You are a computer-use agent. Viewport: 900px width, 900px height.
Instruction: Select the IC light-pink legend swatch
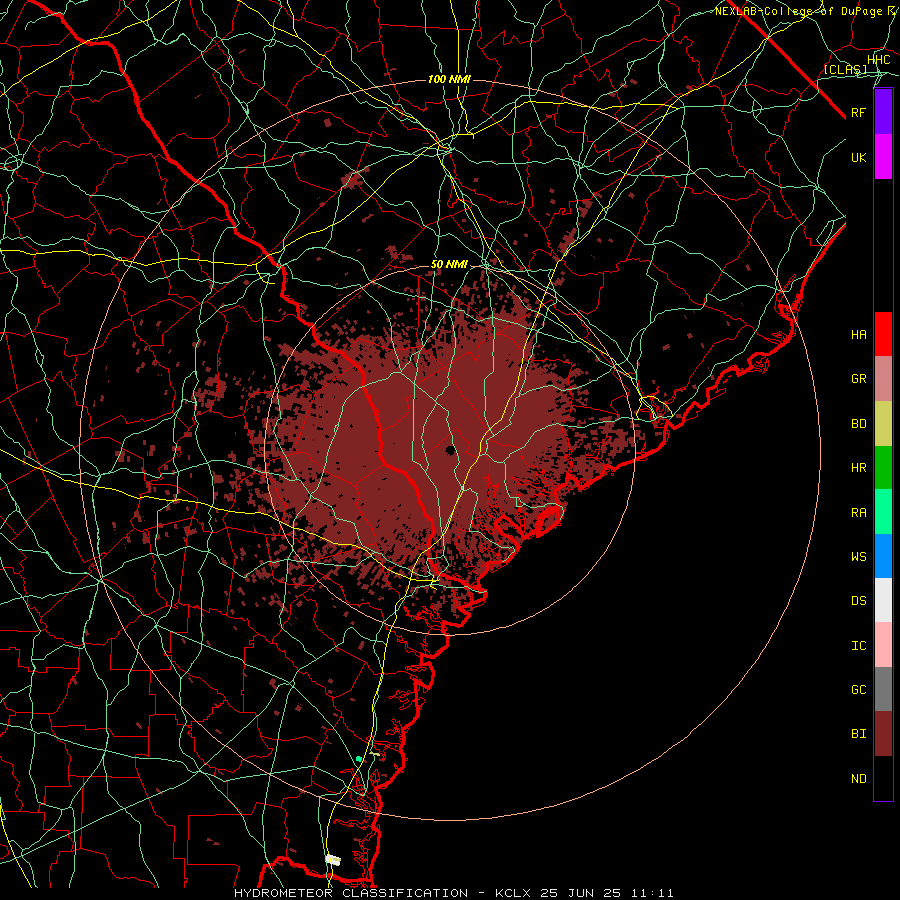click(883, 645)
